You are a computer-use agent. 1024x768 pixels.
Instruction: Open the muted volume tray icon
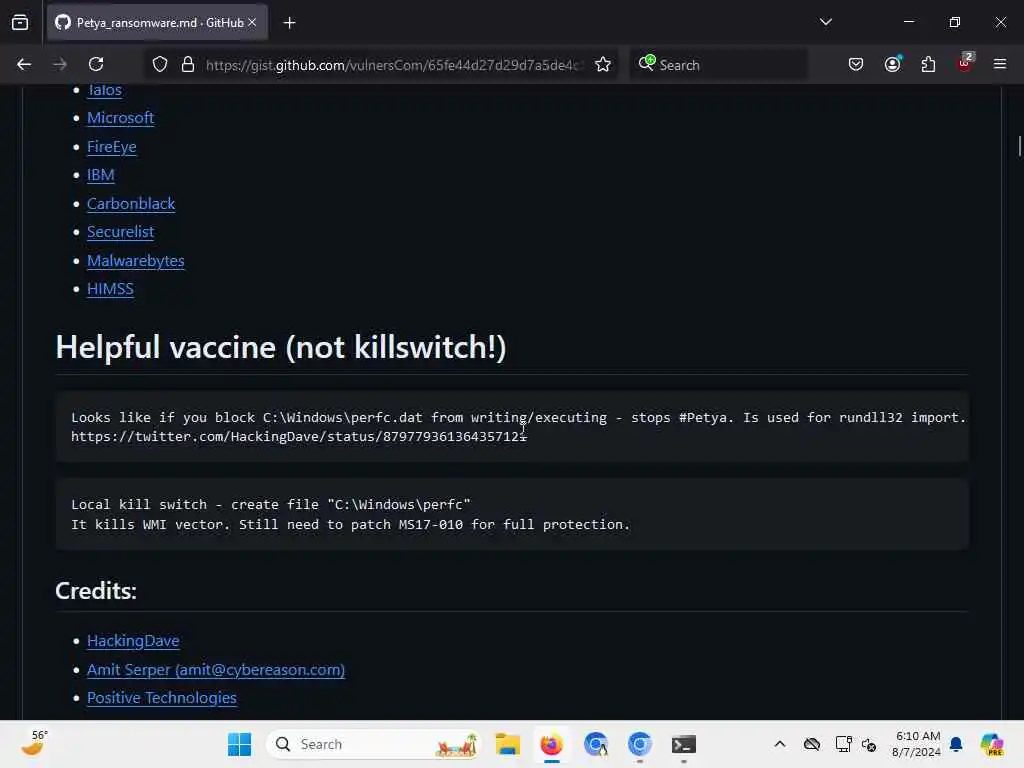pos(869,744)
